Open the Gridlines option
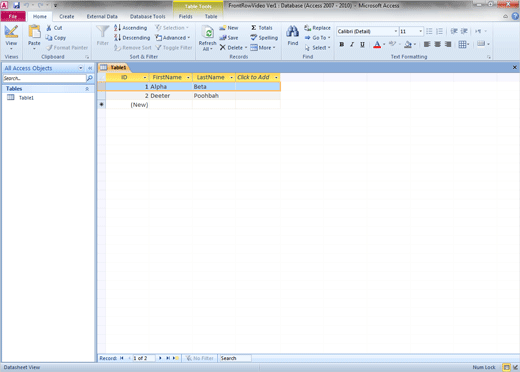 464,44
